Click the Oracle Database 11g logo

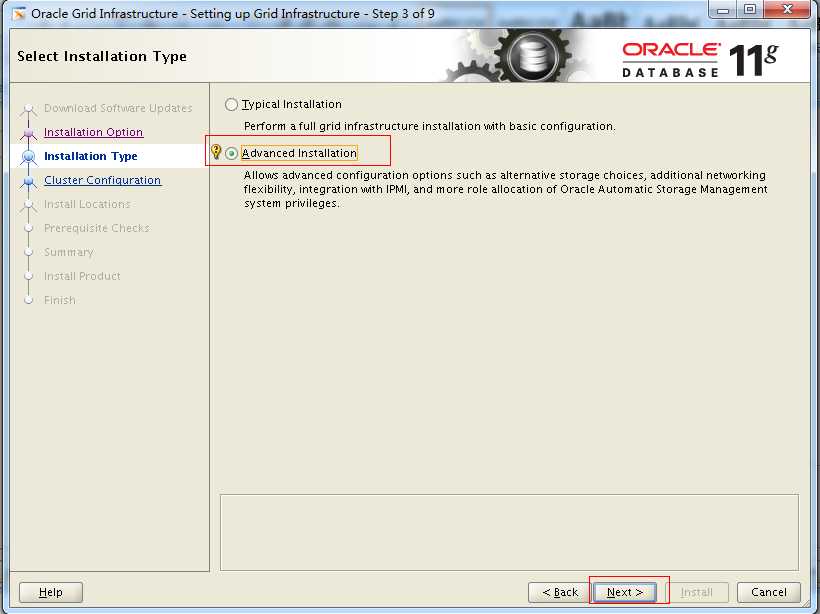(700, 60)
